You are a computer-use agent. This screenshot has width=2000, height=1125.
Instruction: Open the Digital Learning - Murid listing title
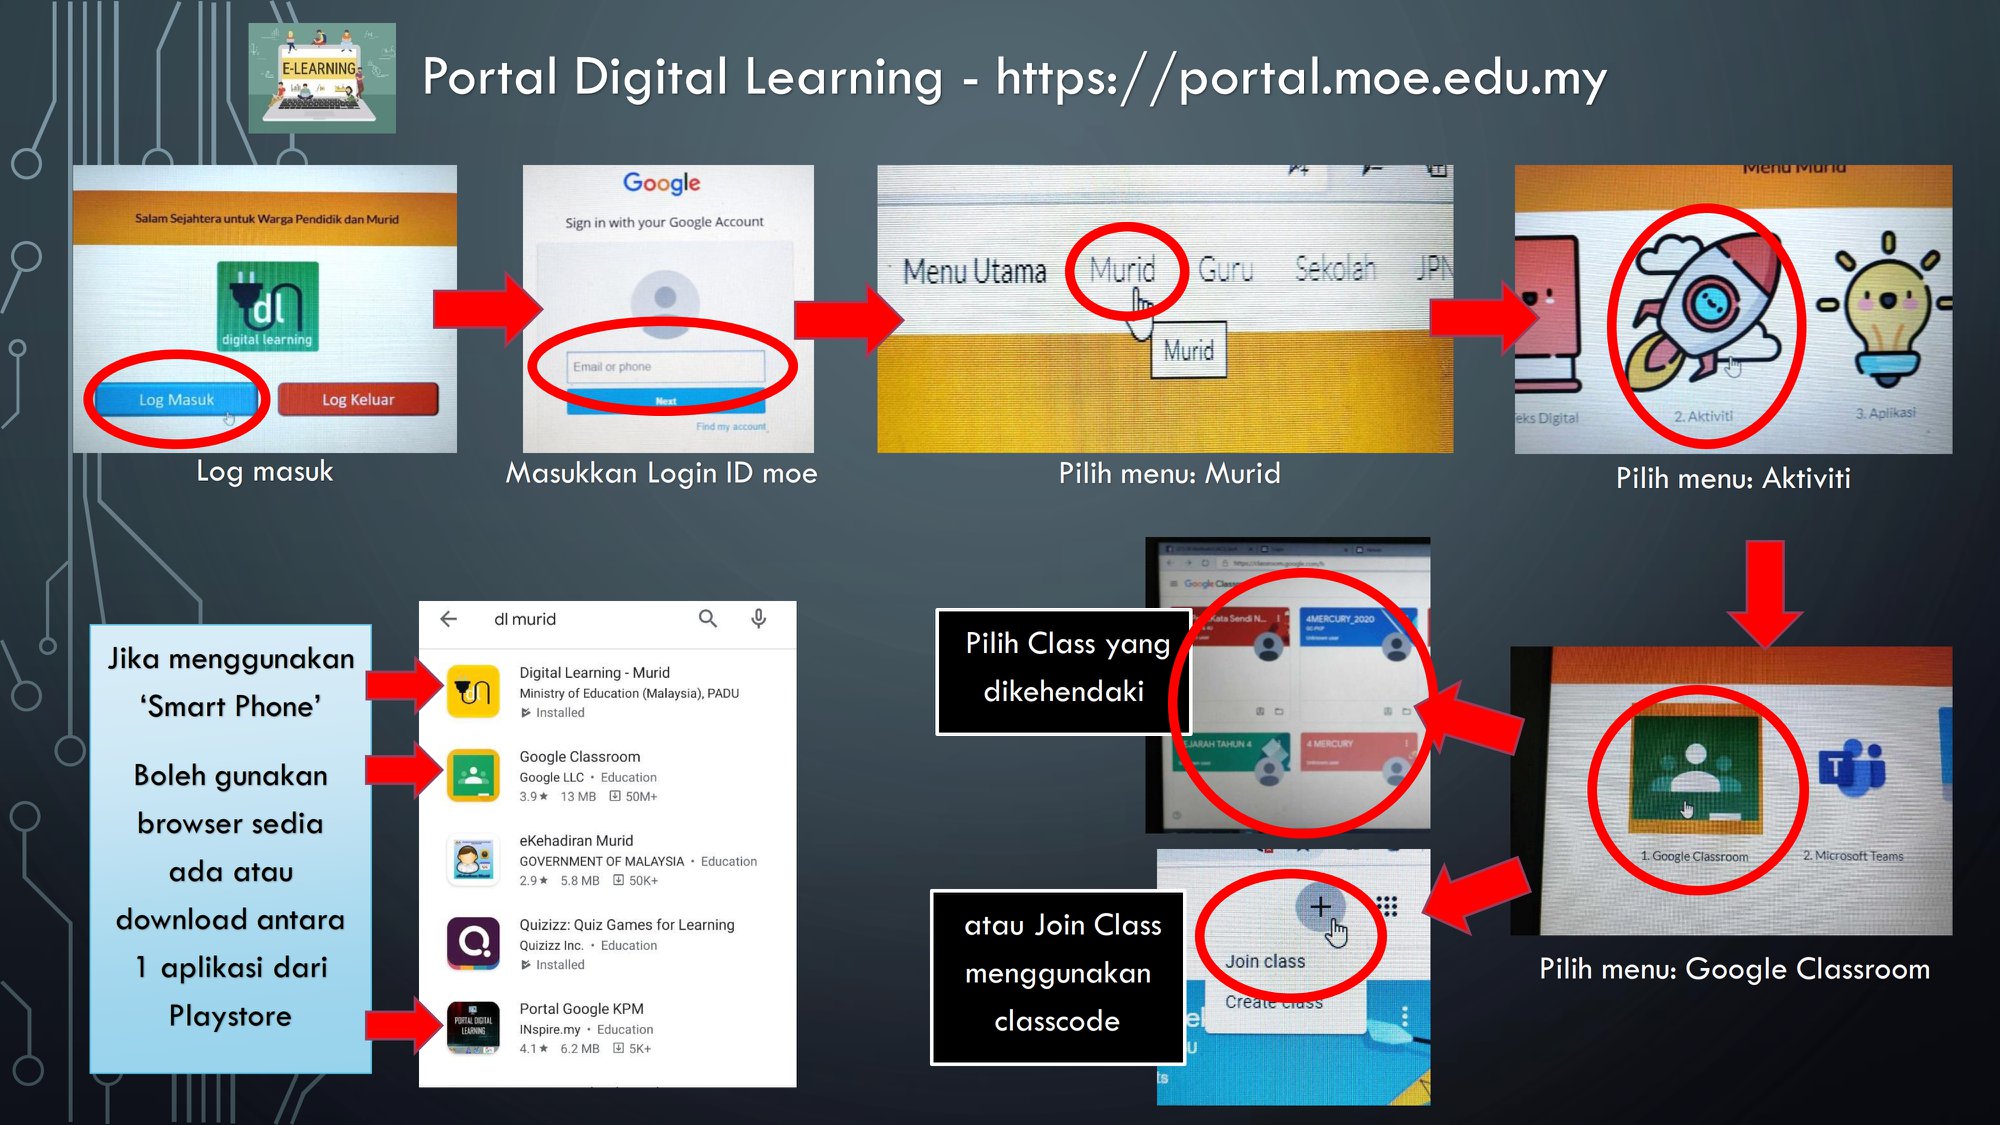[595, 673]
